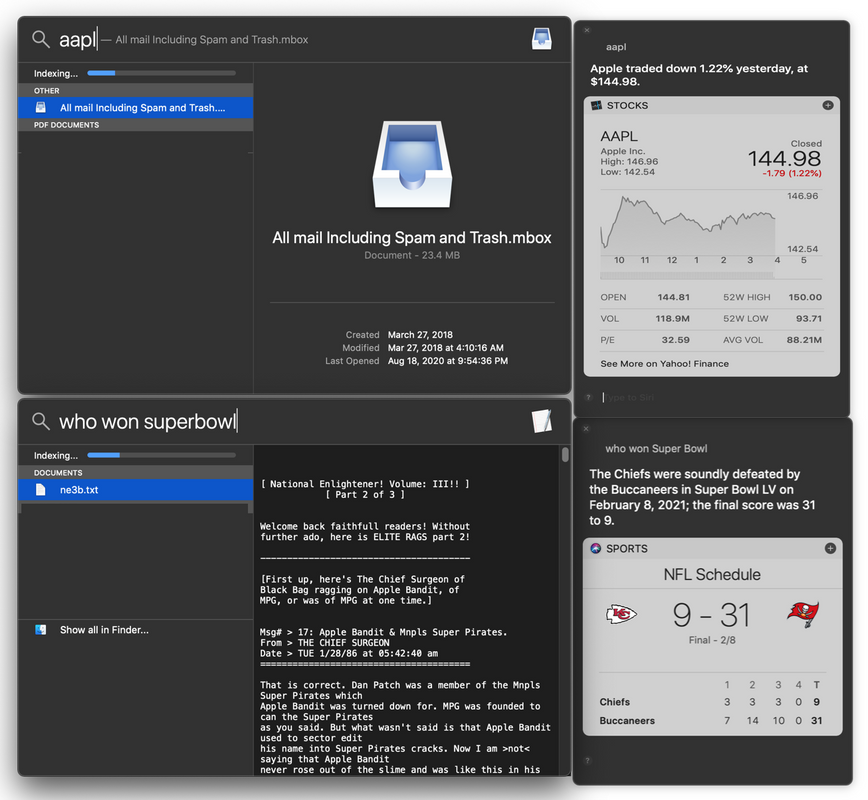Click the 'who won Super Bowl' query text

click(656, 448)
